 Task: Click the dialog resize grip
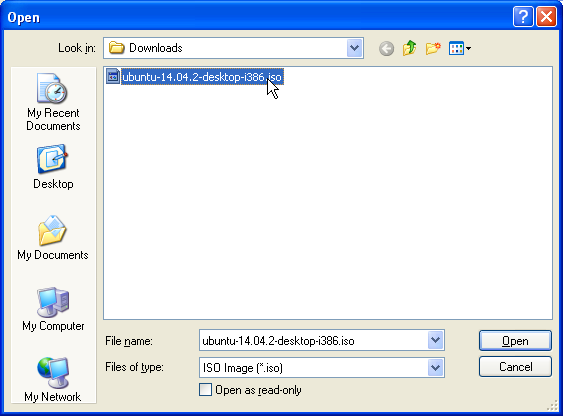552,405
